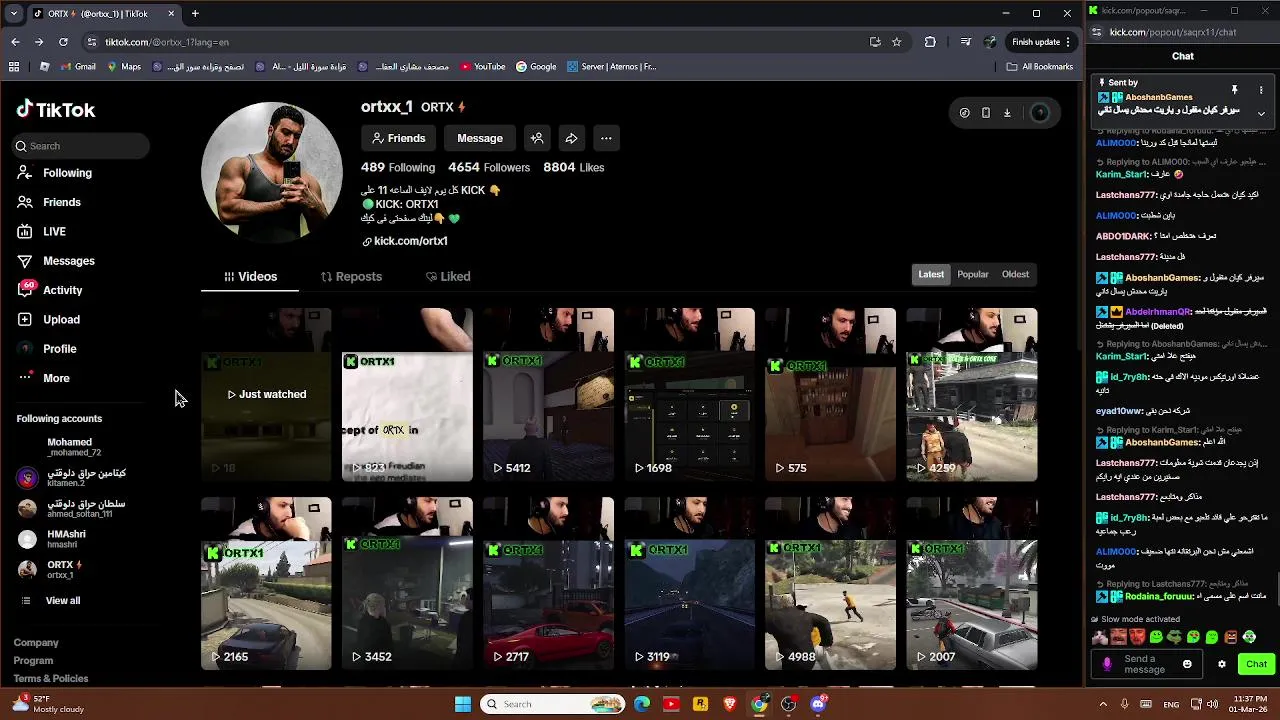
Task: Click the media control icon in Chrome toolbar
Action: pos(965,42)
